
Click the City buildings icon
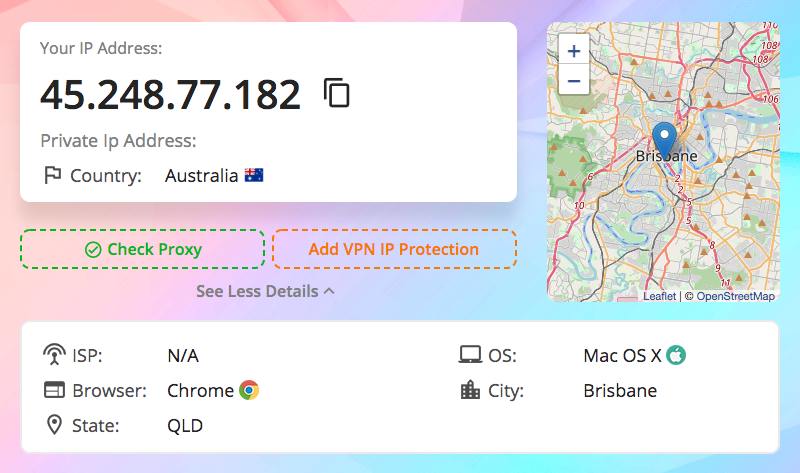tap(470, 390)
